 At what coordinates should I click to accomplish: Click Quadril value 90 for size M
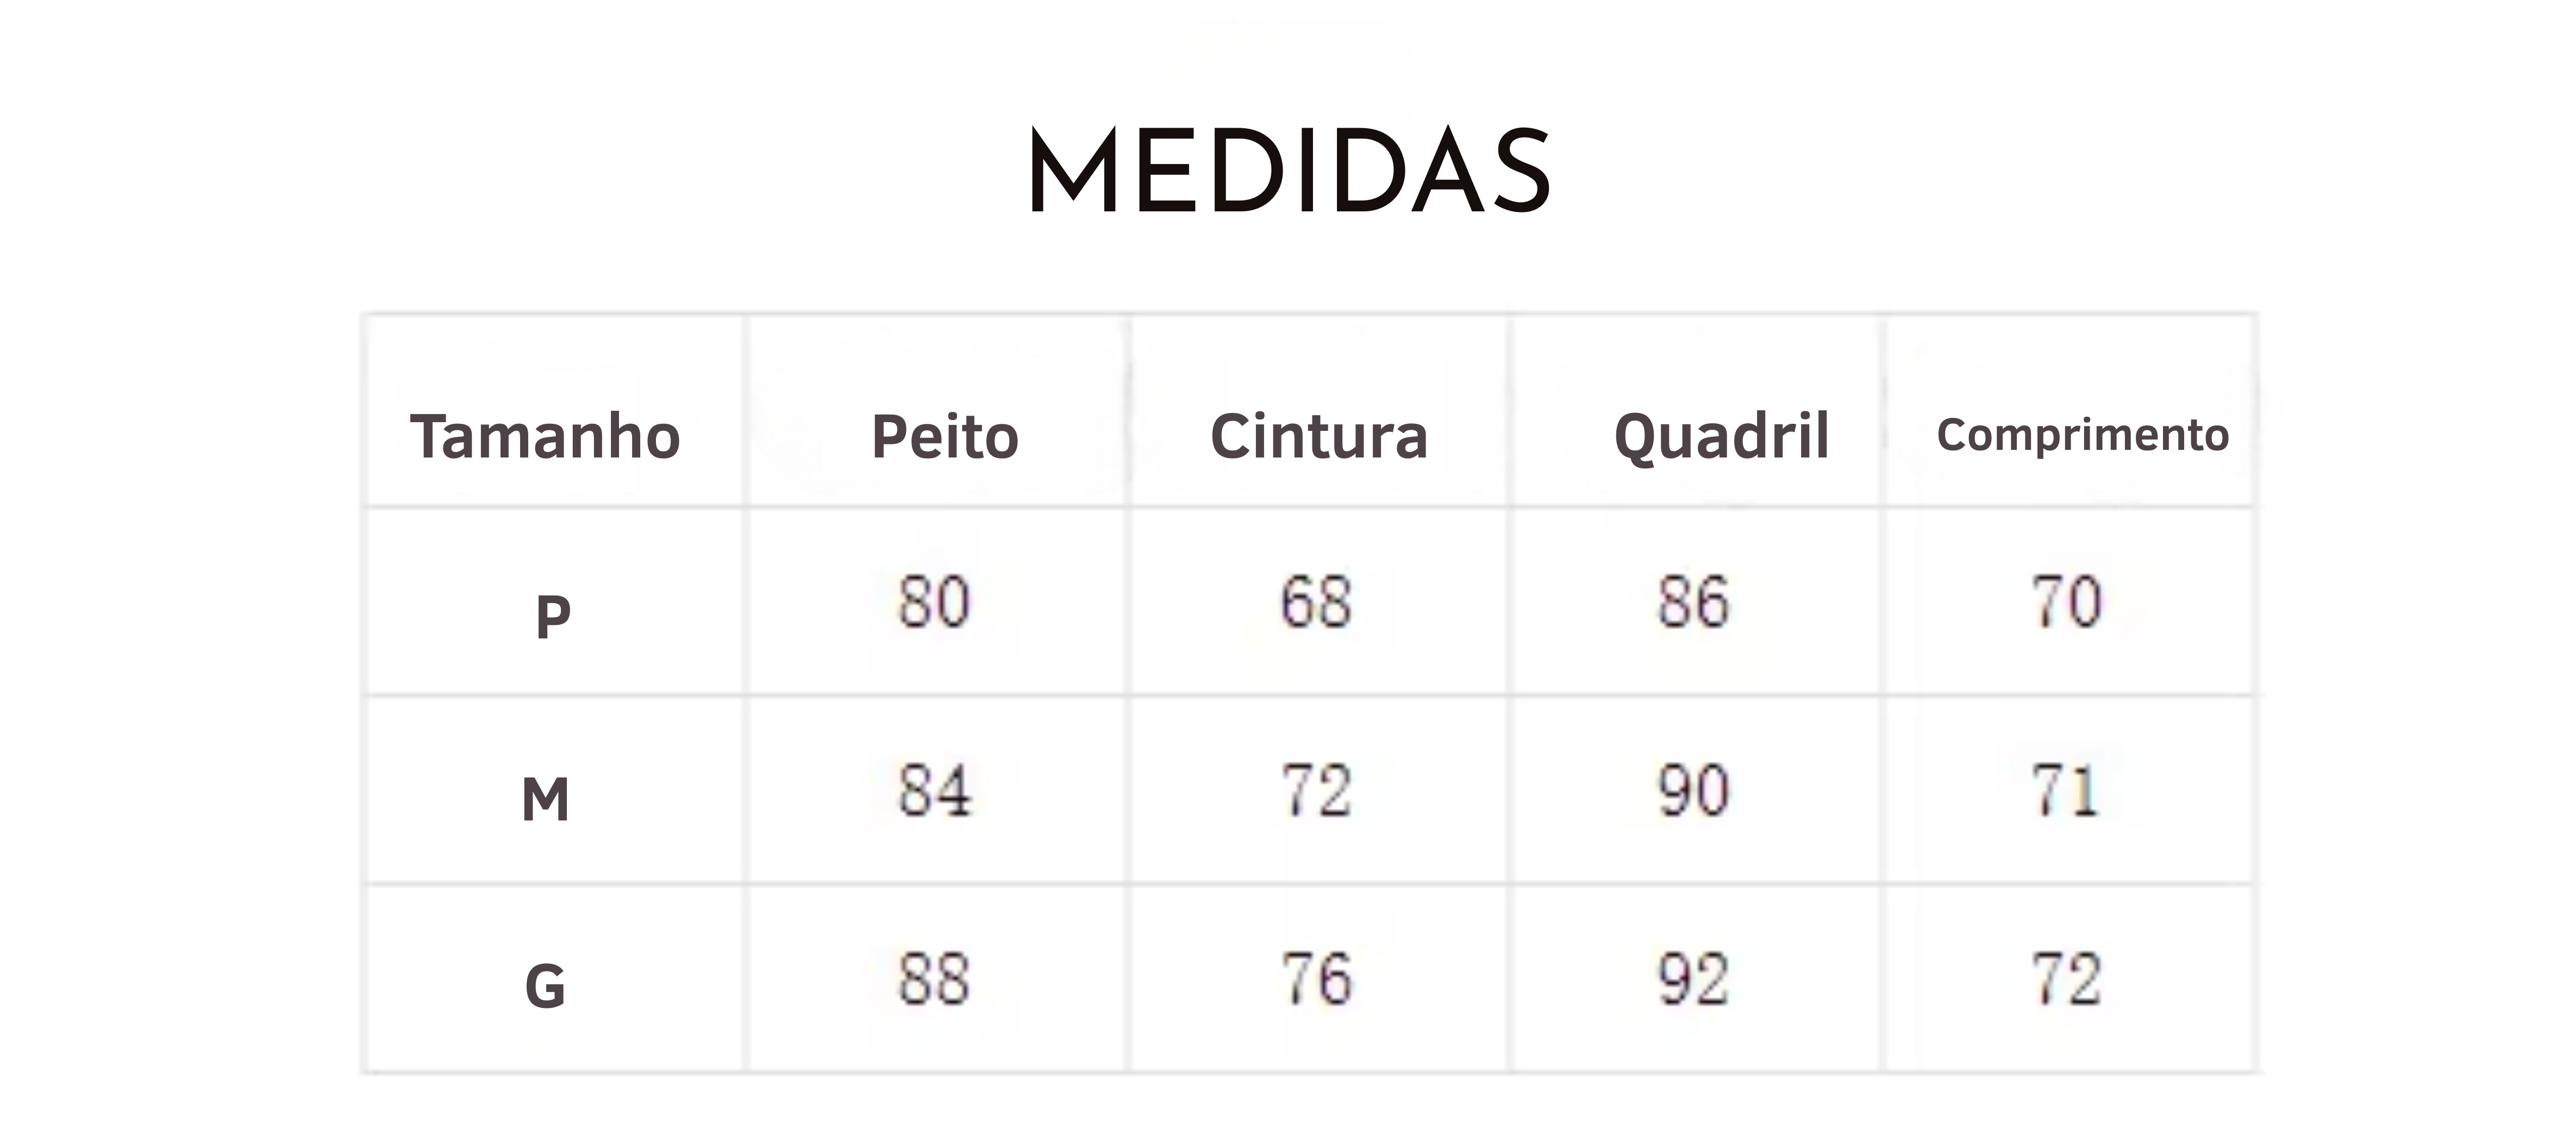1693,791
